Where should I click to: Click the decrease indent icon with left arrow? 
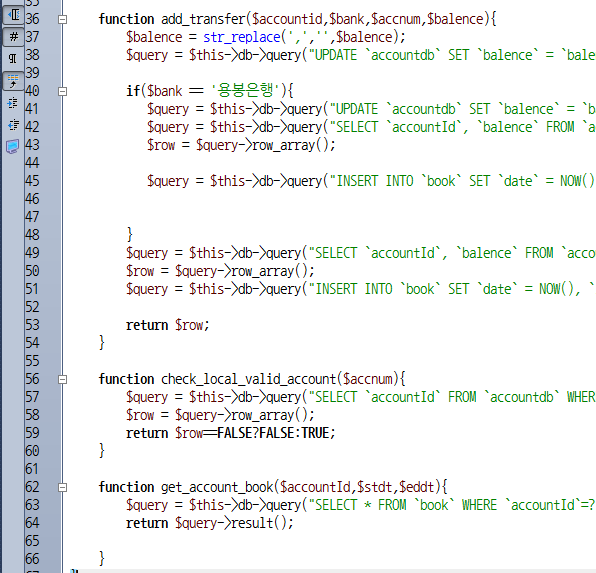(x=13, y=125)
